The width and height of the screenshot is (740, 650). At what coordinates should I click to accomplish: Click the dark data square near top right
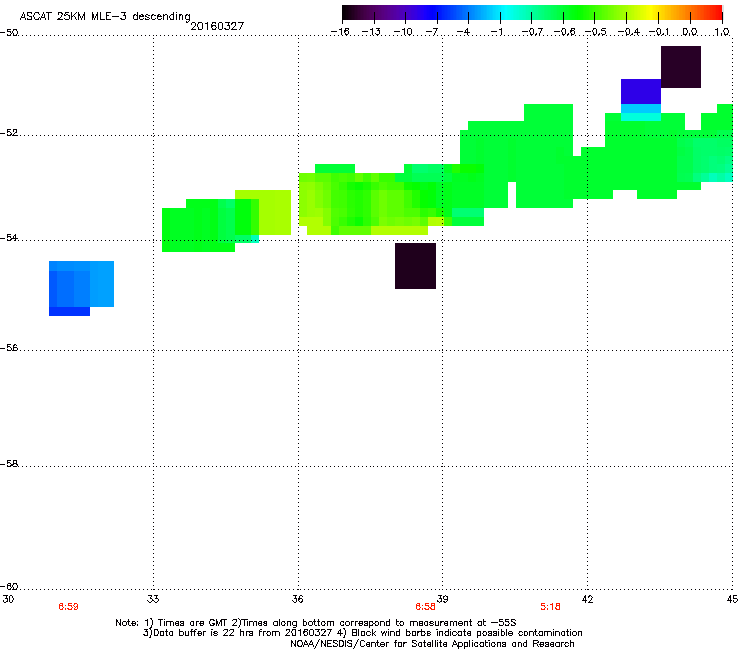681,67
